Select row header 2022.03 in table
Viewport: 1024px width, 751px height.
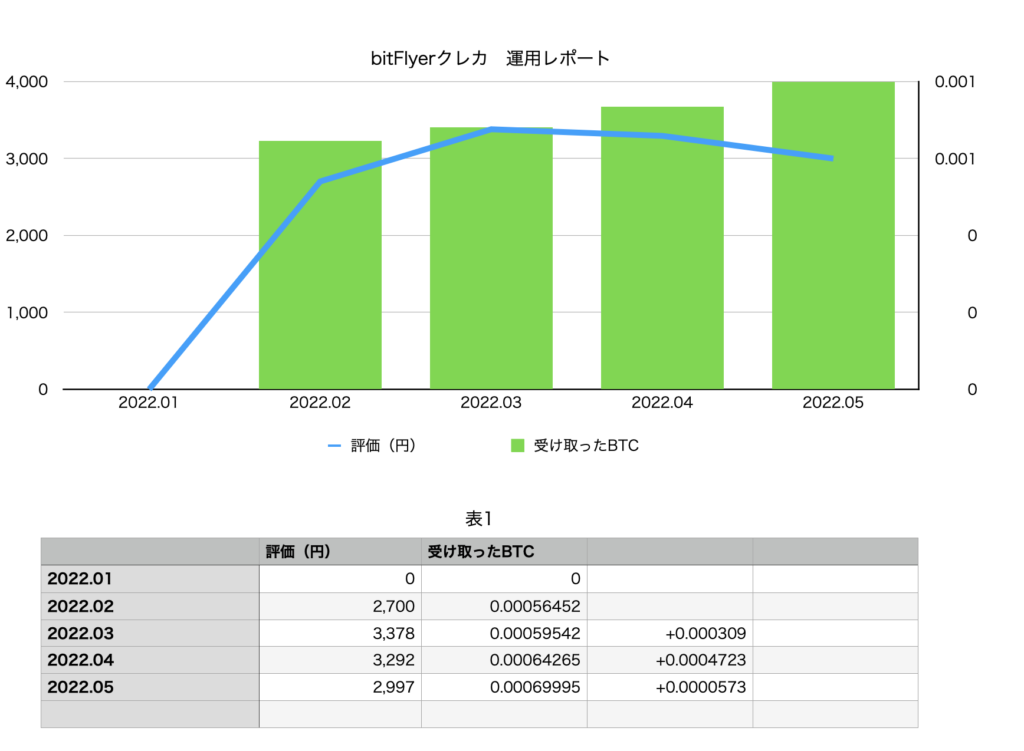coord(150,633)
